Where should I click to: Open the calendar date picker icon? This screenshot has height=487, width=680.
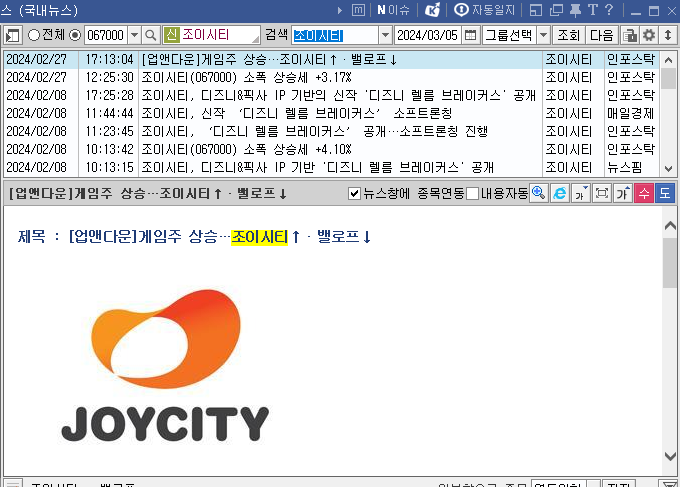(470, 35)
